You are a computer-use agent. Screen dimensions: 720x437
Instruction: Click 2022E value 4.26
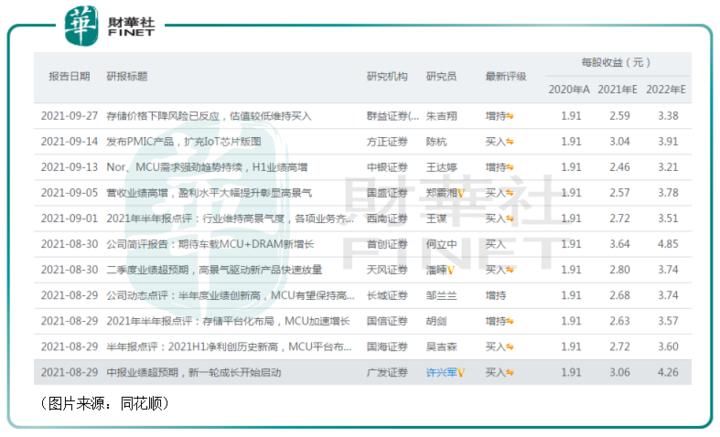[668, 372]
